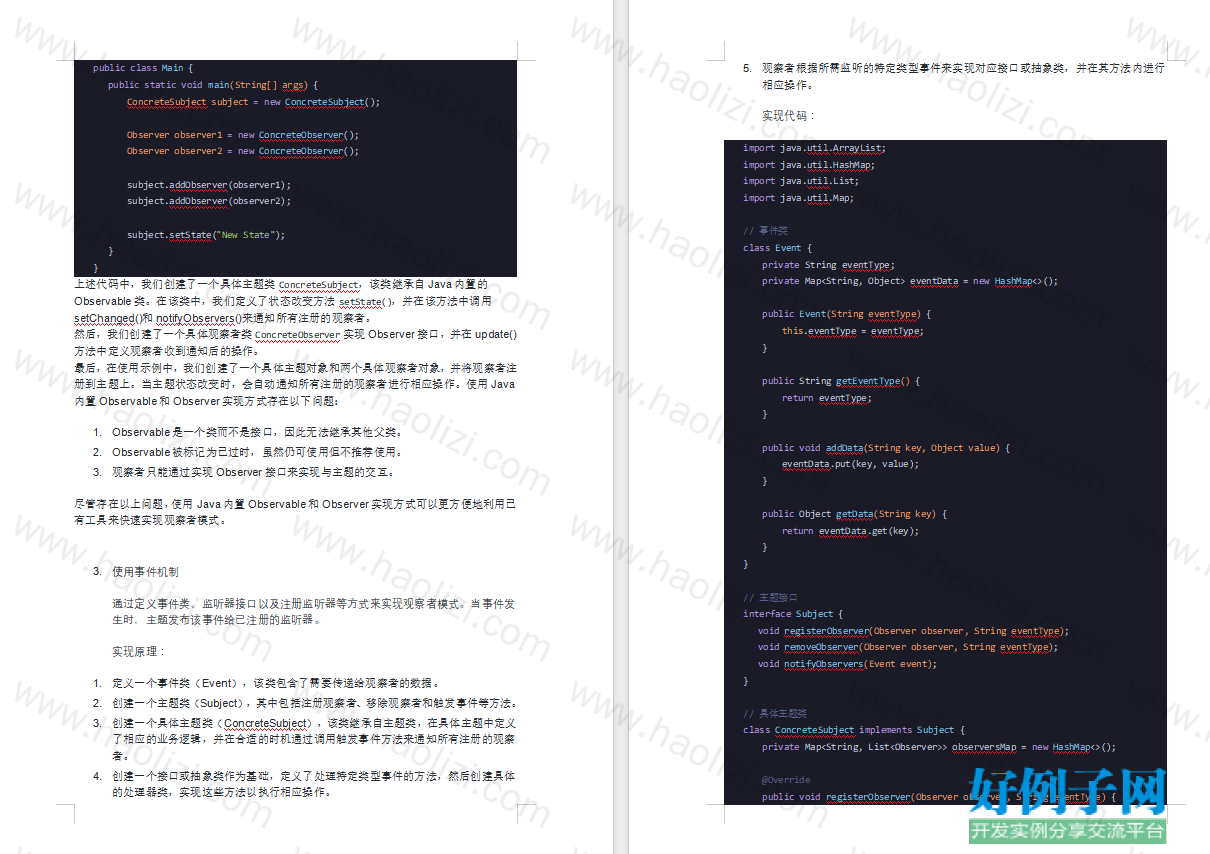This screenshot has height=854, width=1210.
Task: Click the line "import java.util.ArrayList;"
Action: tap(814, 148)
